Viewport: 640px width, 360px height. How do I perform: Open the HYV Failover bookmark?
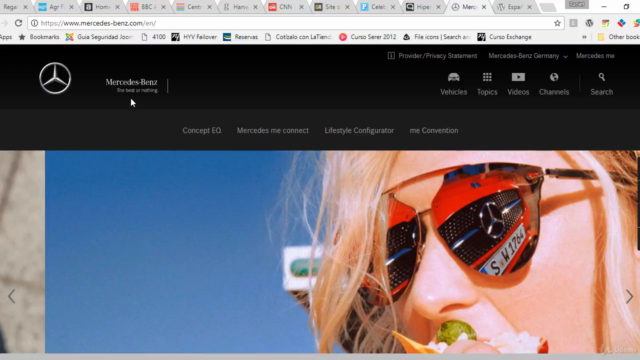[194, 37]
